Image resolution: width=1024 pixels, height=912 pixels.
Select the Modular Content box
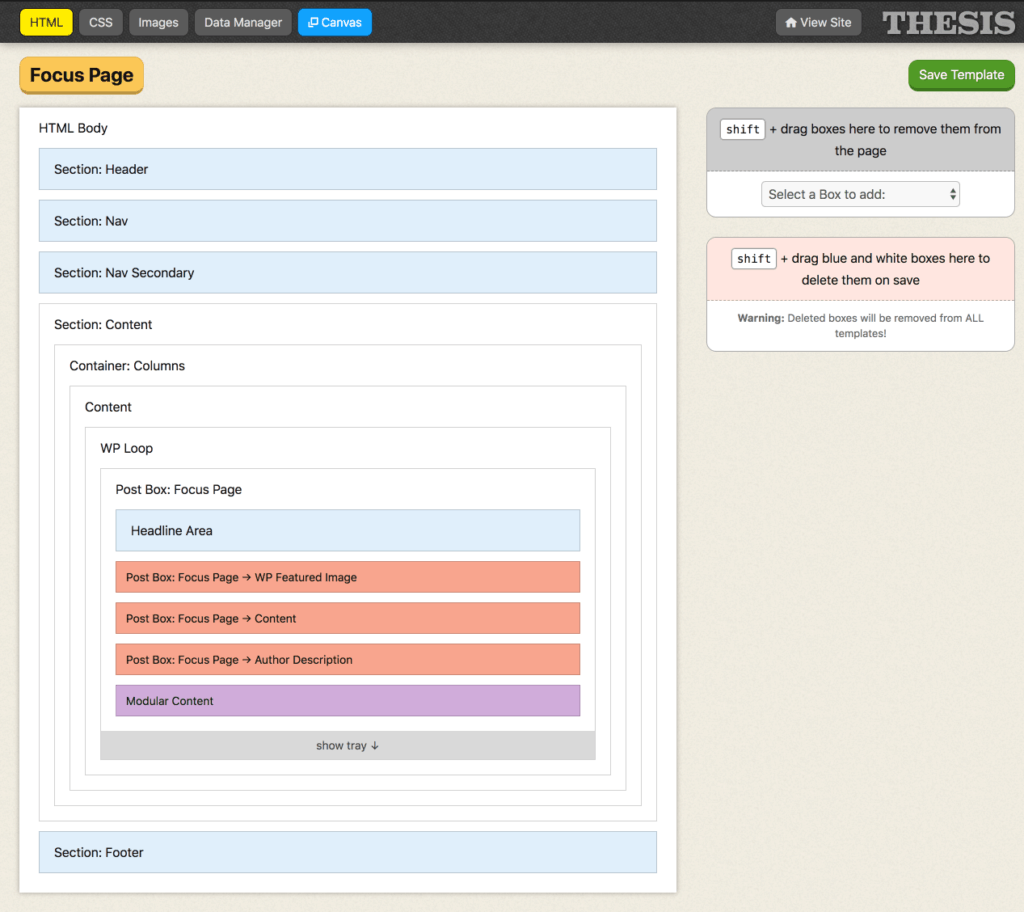point(347,700)
